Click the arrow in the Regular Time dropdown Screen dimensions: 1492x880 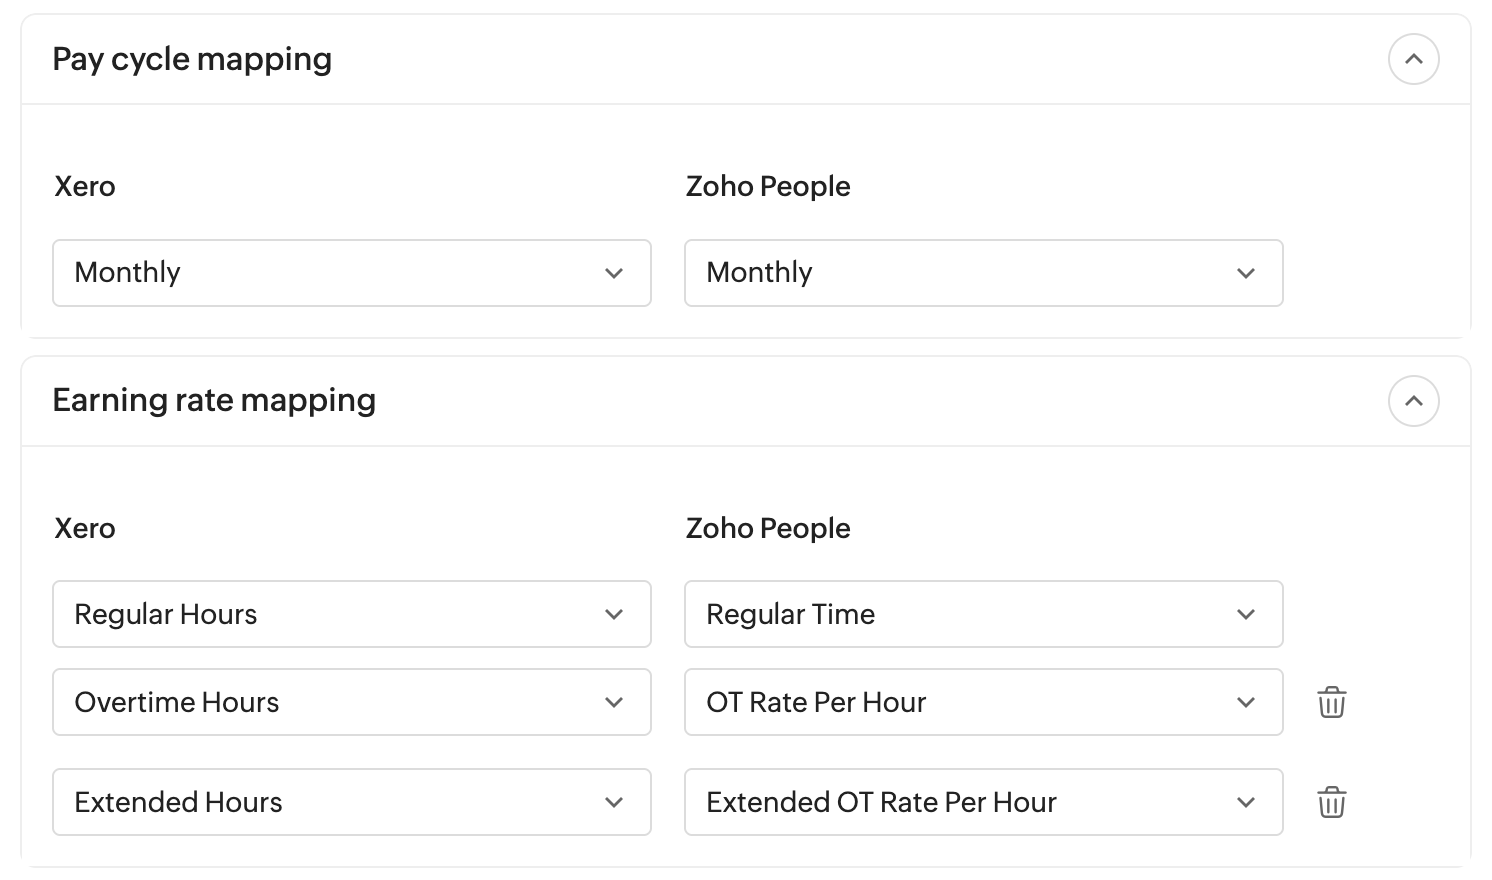[1246, 614]
